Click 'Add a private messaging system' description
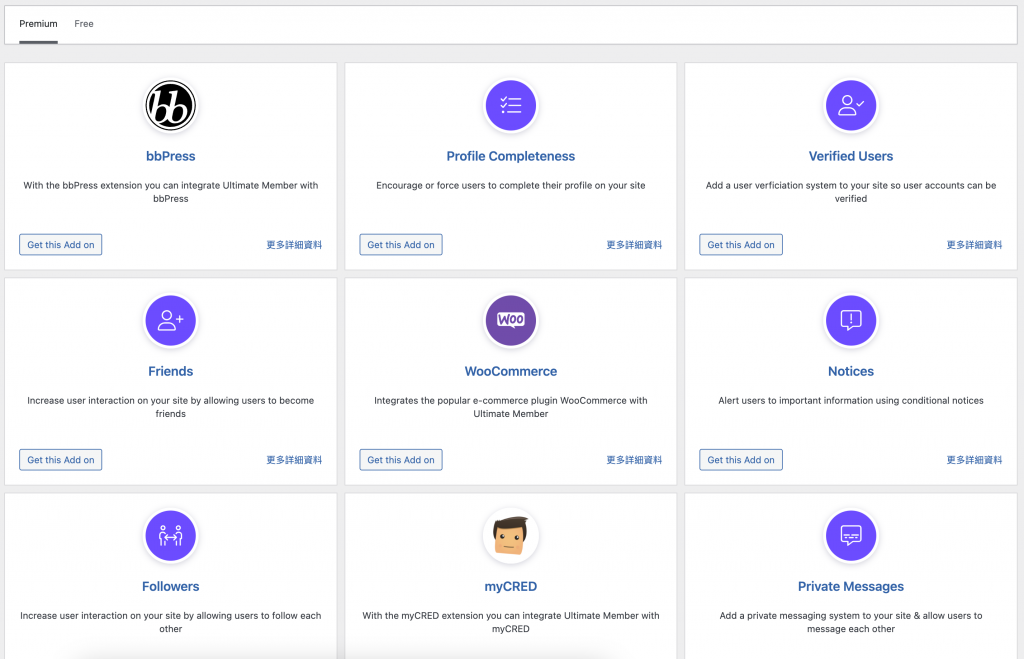1024x659 pixels. (x=851, y=622)
